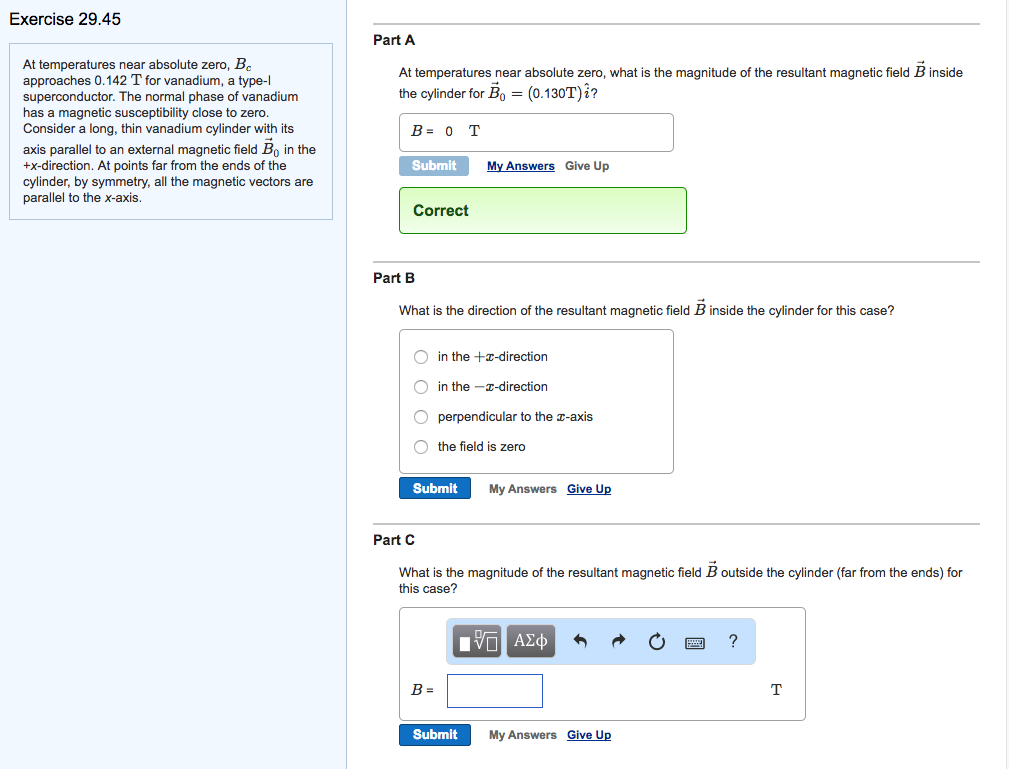Click the Part A answer box showing 0
1009x769 pixels.
pos(536,131)
